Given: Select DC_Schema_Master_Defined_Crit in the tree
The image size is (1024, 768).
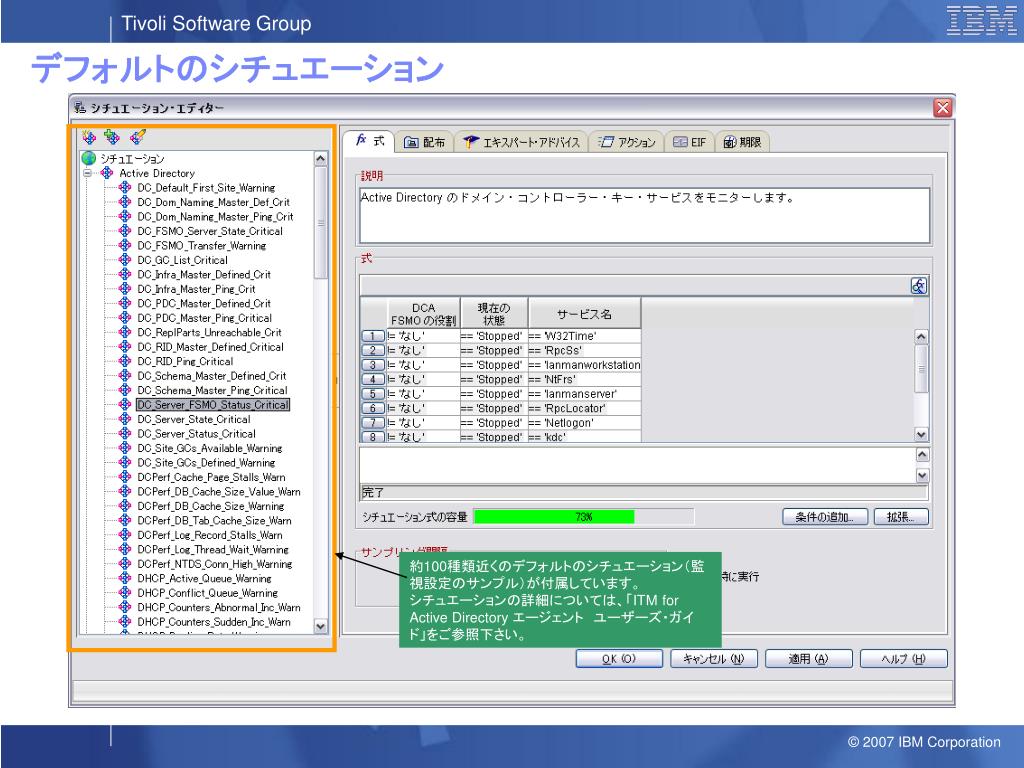Looking at the screenshot, I should pos(212,376).
